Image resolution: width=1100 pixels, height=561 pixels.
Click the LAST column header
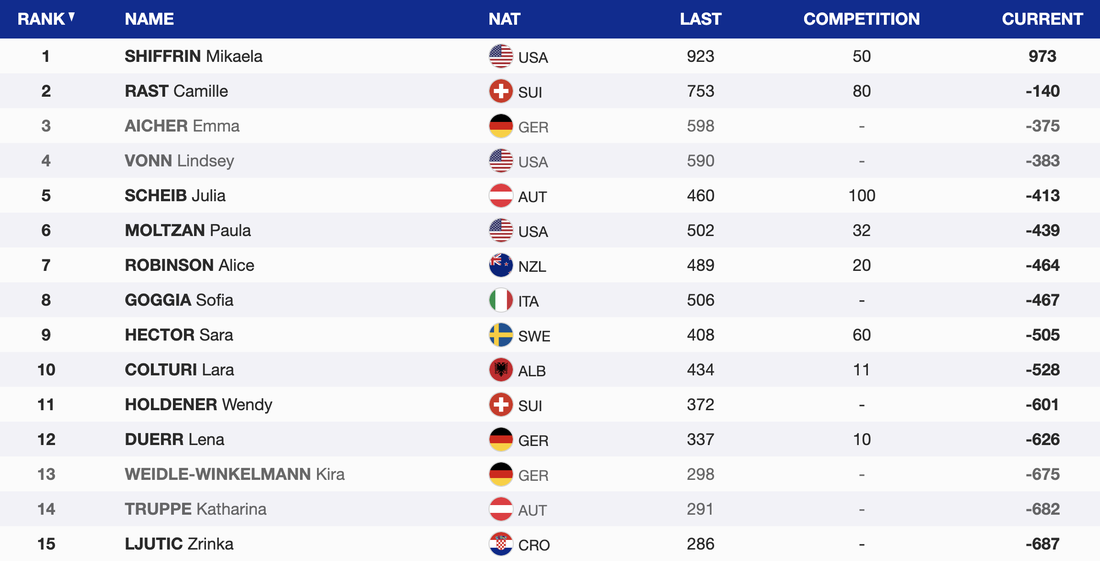700,19
